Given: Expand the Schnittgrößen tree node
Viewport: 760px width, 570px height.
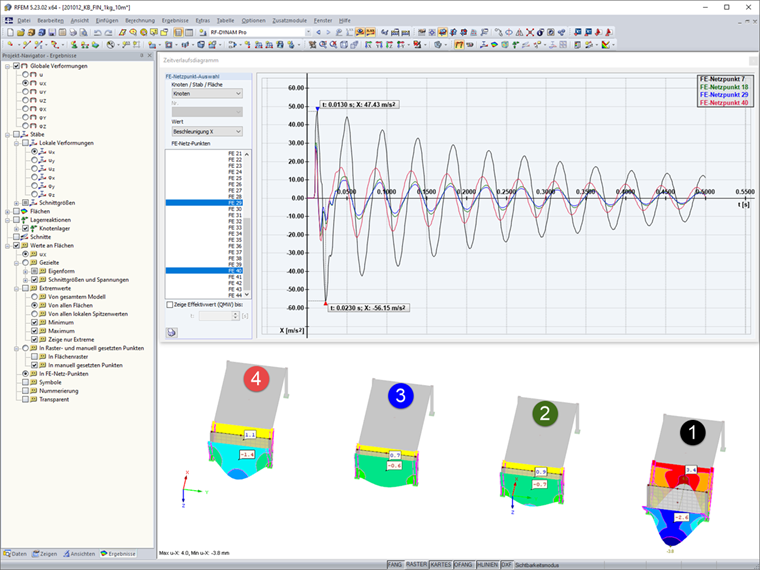Looking at the screenshot, I should click(16, 203).
